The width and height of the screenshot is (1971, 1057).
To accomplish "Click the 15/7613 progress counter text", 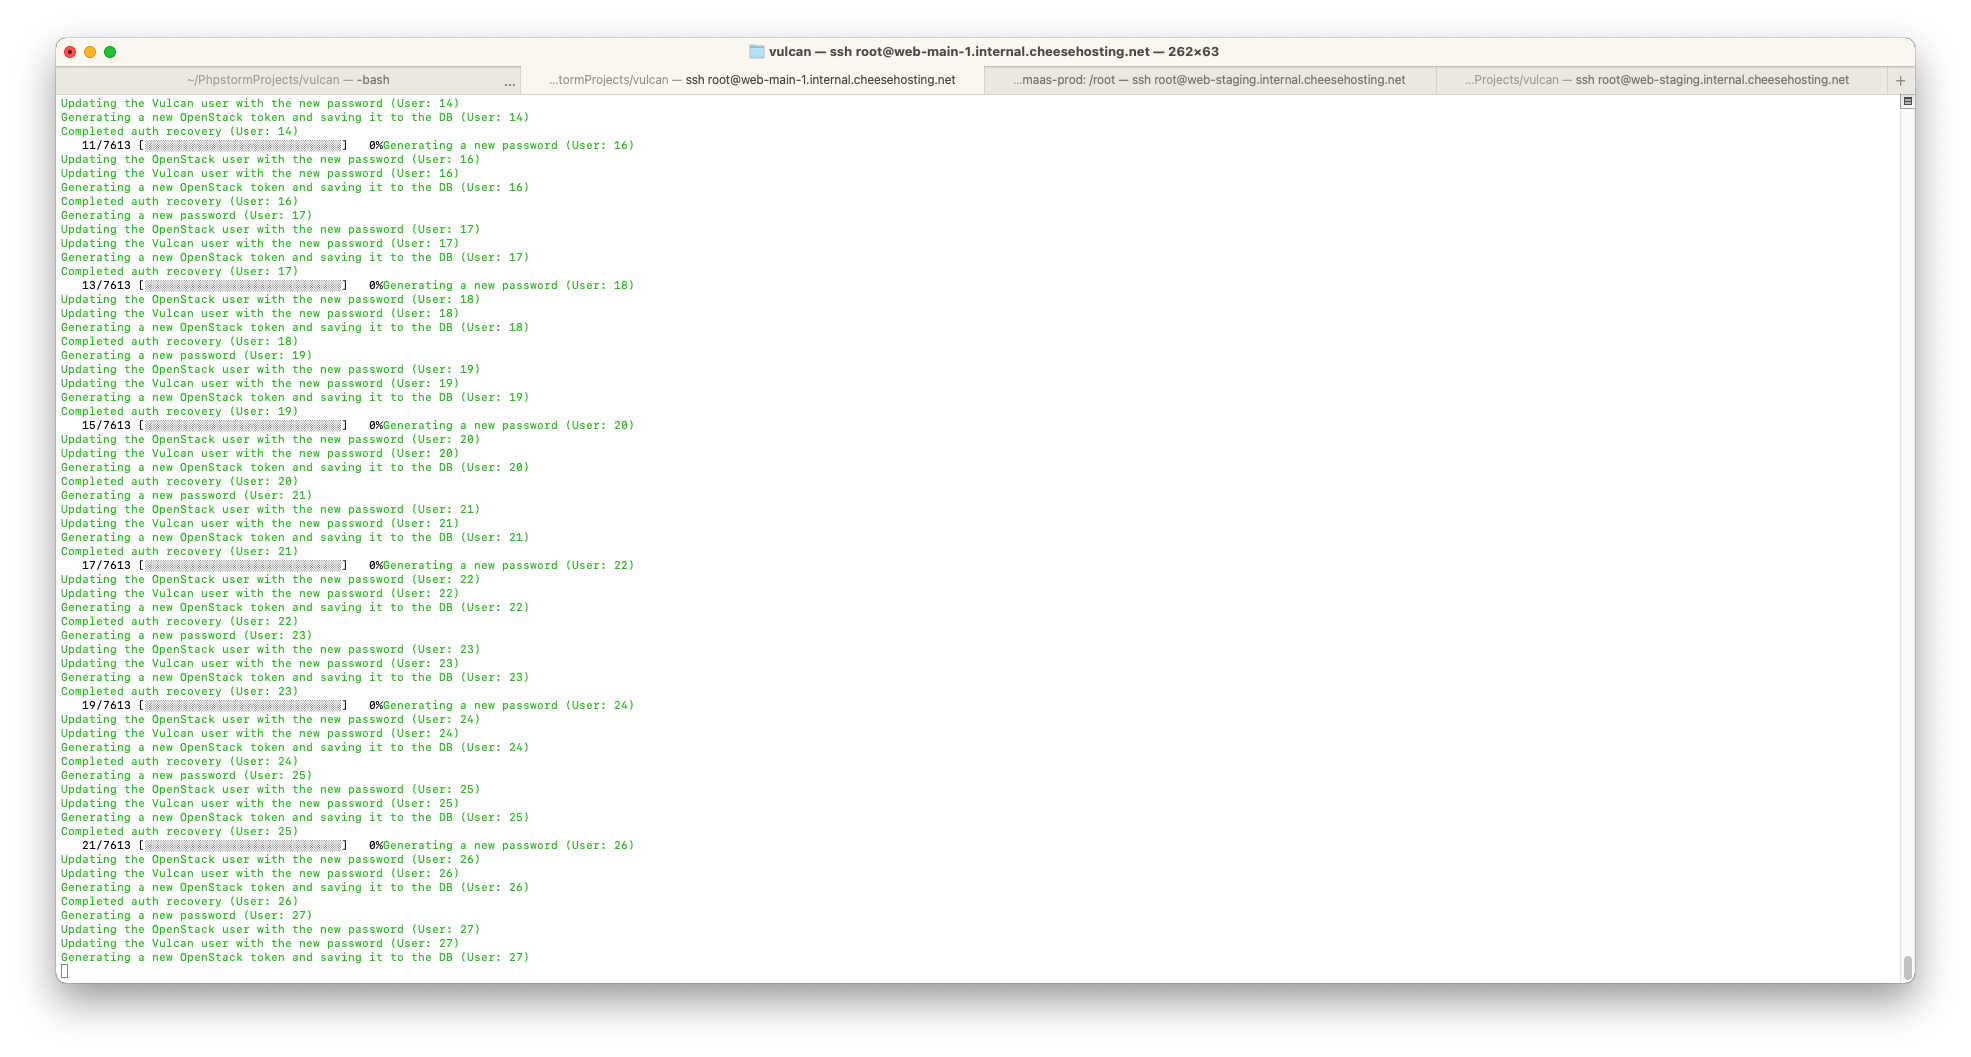I will (x=106, y=426).
